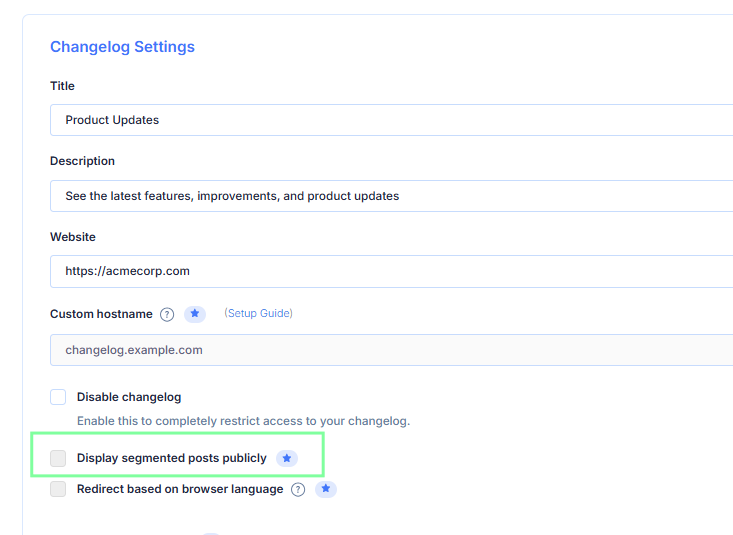The width and height of the screenshot is (733, 535).
Task: Click star badge beside Display segmented posts publicly
Action: (x=287, y=458)
